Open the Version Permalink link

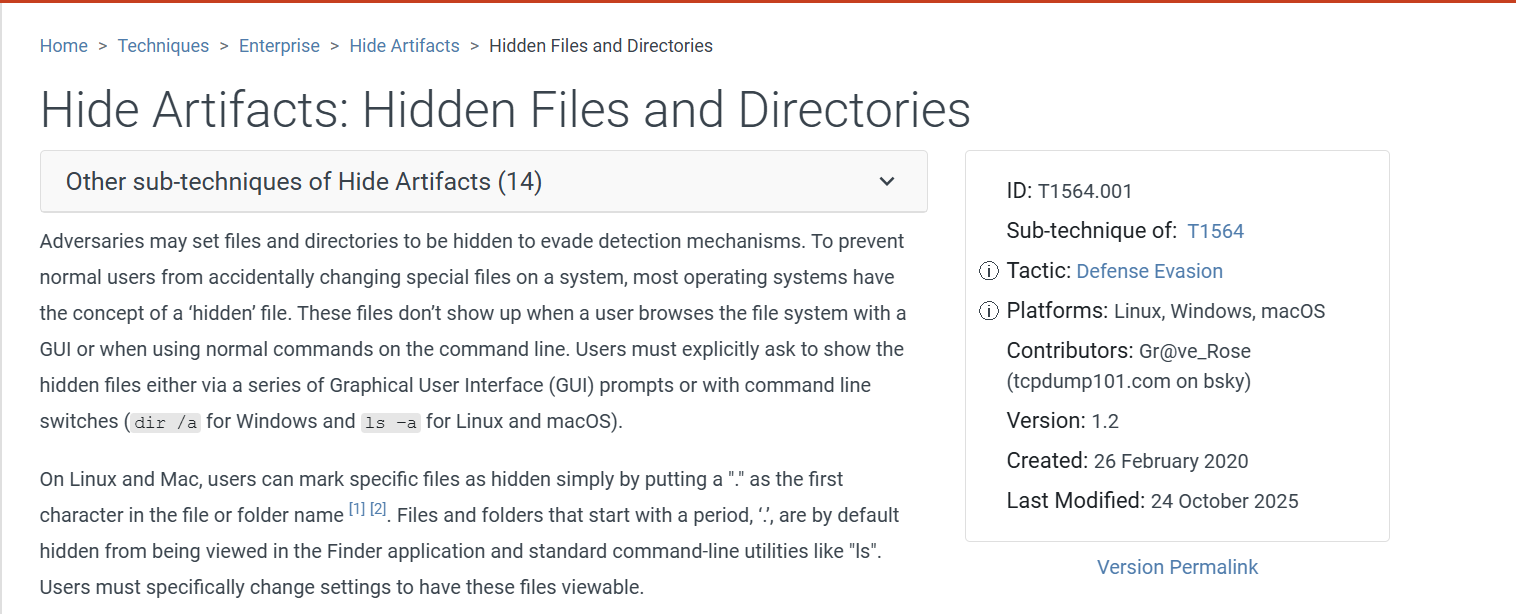1177,567
